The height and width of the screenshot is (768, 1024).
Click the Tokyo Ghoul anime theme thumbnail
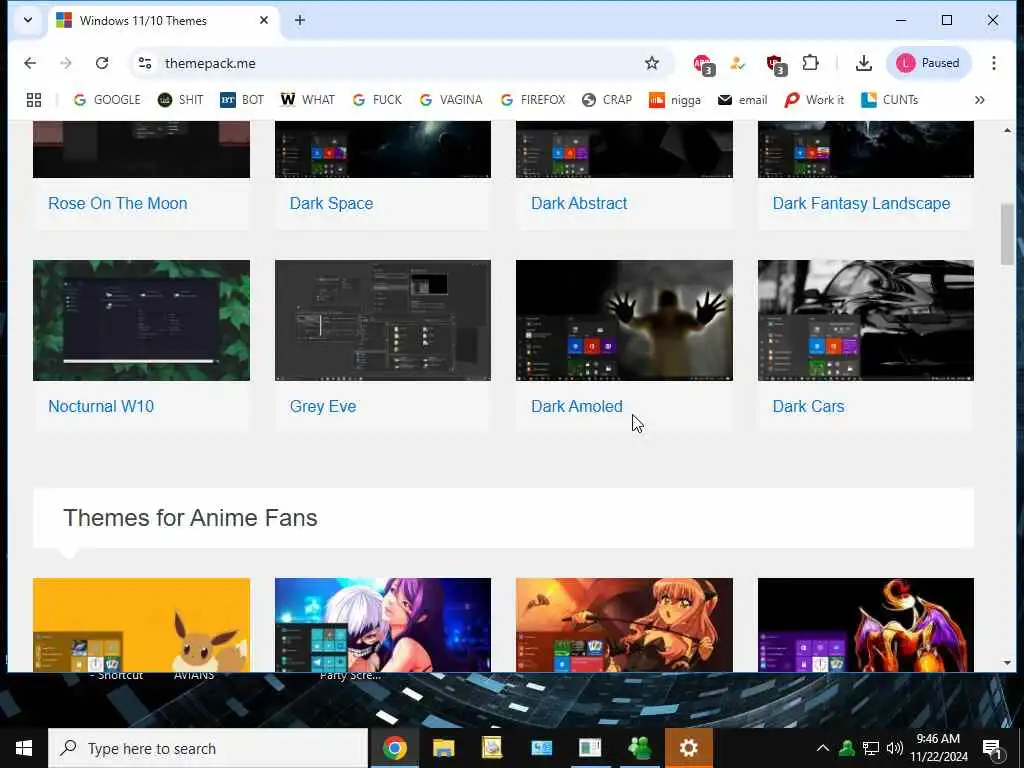point(383,624)
